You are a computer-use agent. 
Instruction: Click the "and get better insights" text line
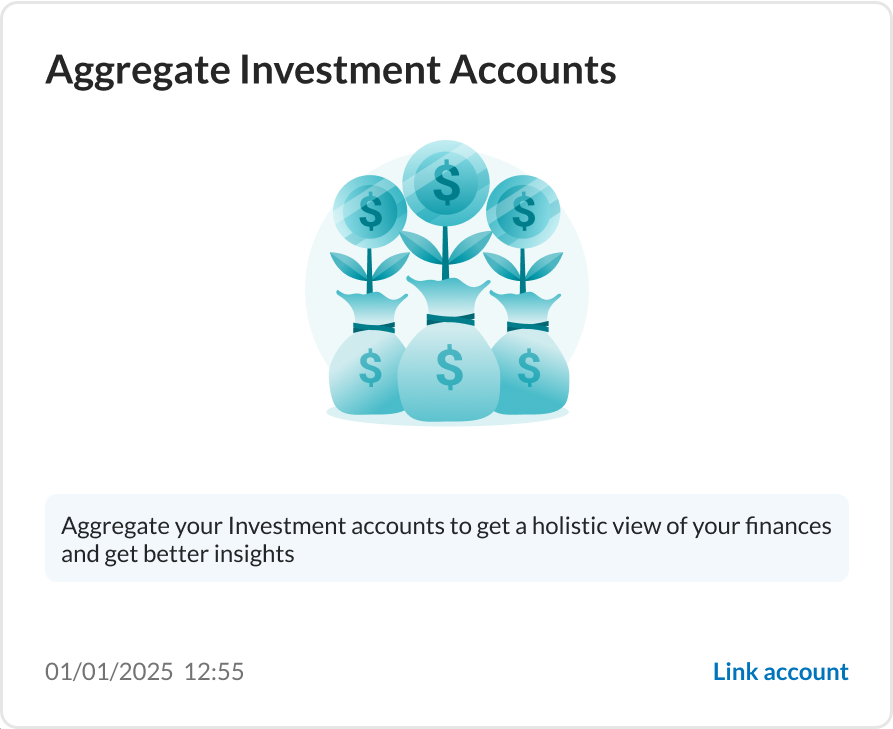click(178, 554)
